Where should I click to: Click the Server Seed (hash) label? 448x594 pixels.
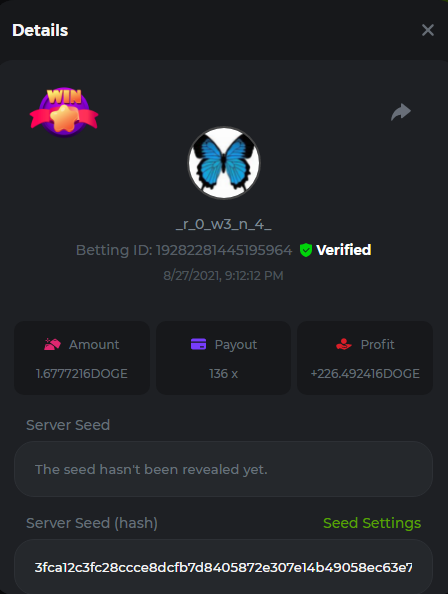[x=92, y=523]
